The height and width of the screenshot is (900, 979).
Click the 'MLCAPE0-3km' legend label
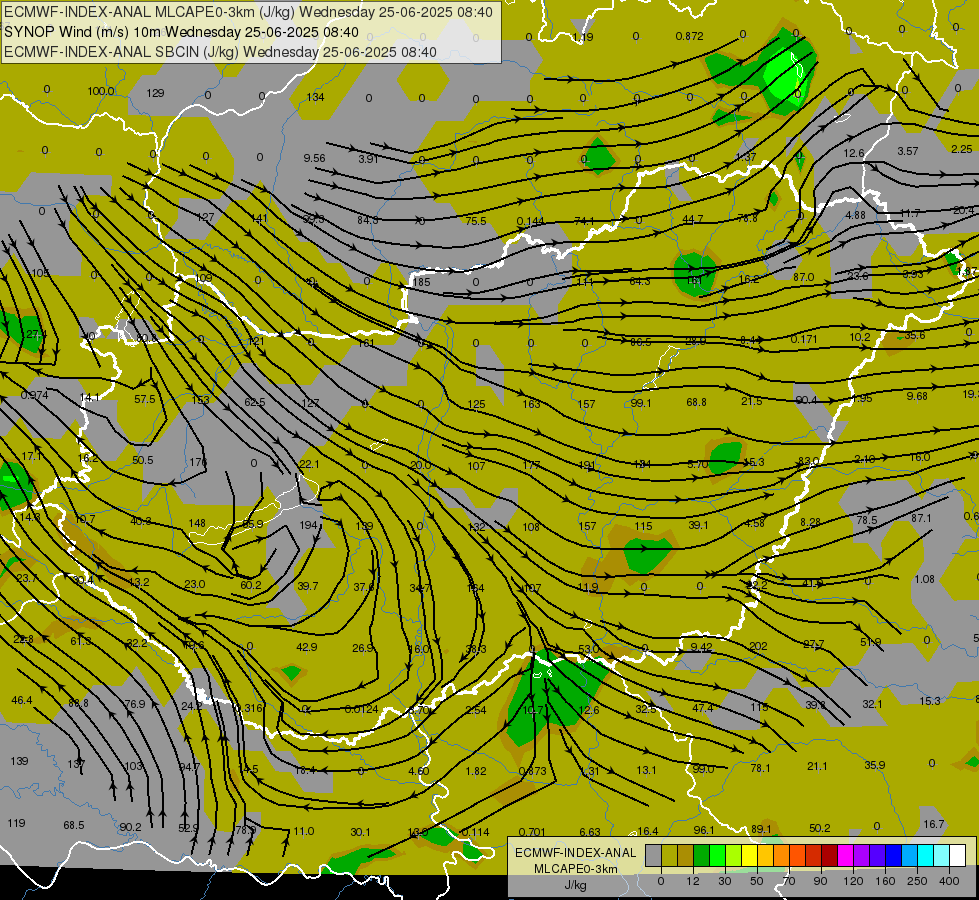point(576,869)
